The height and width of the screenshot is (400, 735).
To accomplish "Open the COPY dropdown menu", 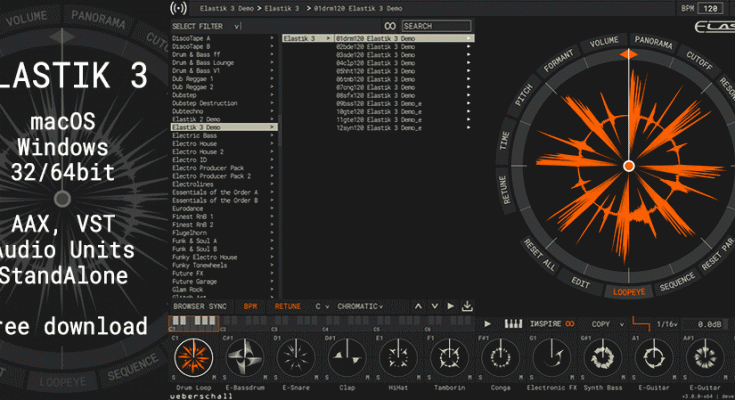I will 605,324.
